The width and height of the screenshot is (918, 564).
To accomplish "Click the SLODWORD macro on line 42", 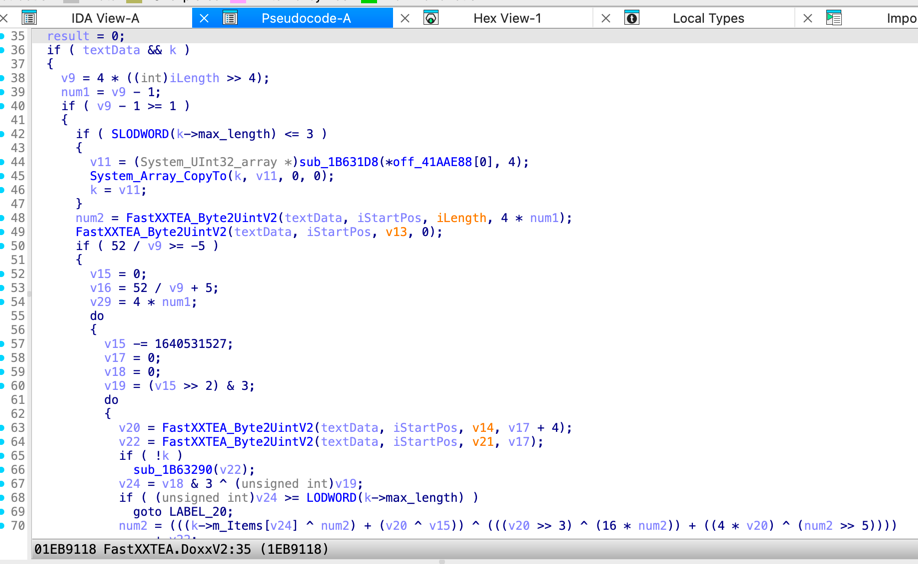I will point(140,134).
